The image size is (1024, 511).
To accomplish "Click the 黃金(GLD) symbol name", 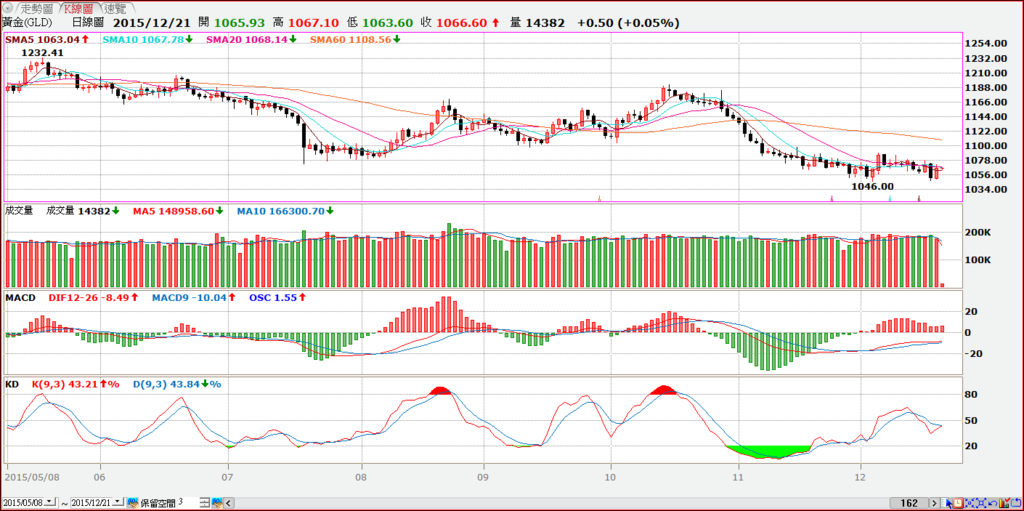I will pos(29,23).
